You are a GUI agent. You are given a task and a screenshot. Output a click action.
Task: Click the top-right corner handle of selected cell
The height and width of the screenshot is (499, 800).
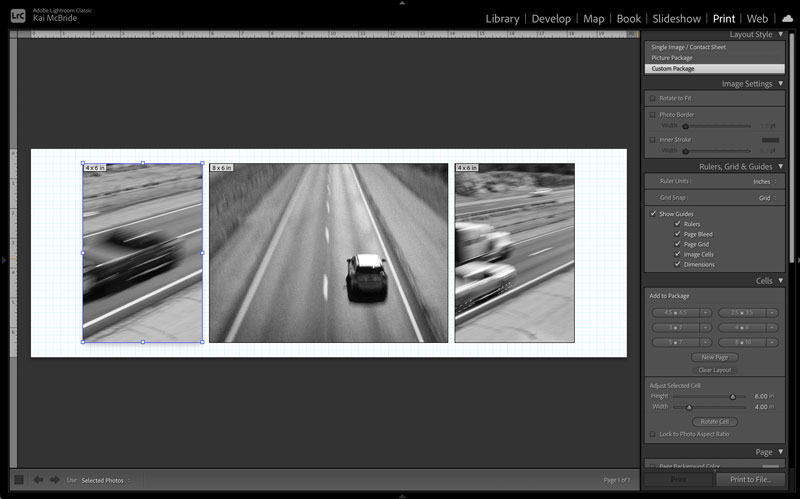[x=203, y=163]
